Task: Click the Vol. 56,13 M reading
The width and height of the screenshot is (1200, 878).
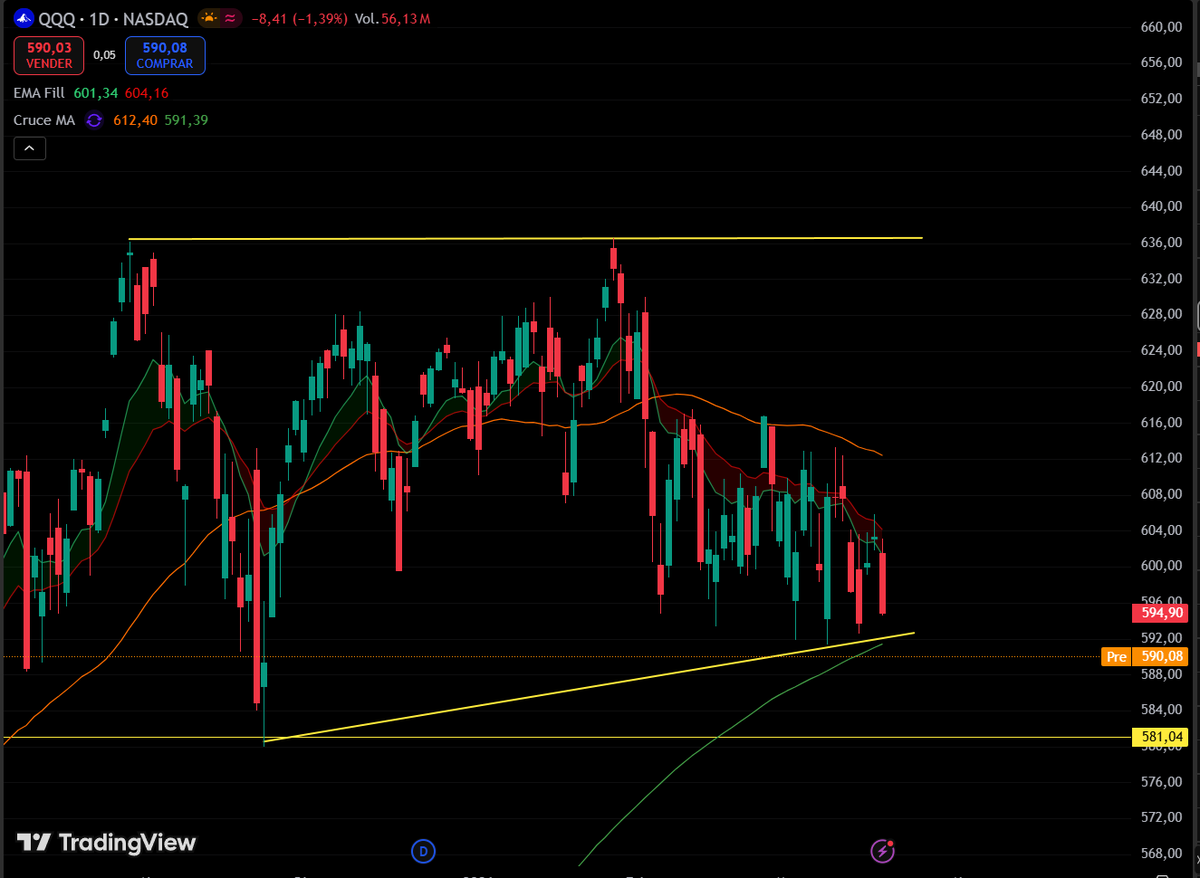Action: [x=393, y=18]
